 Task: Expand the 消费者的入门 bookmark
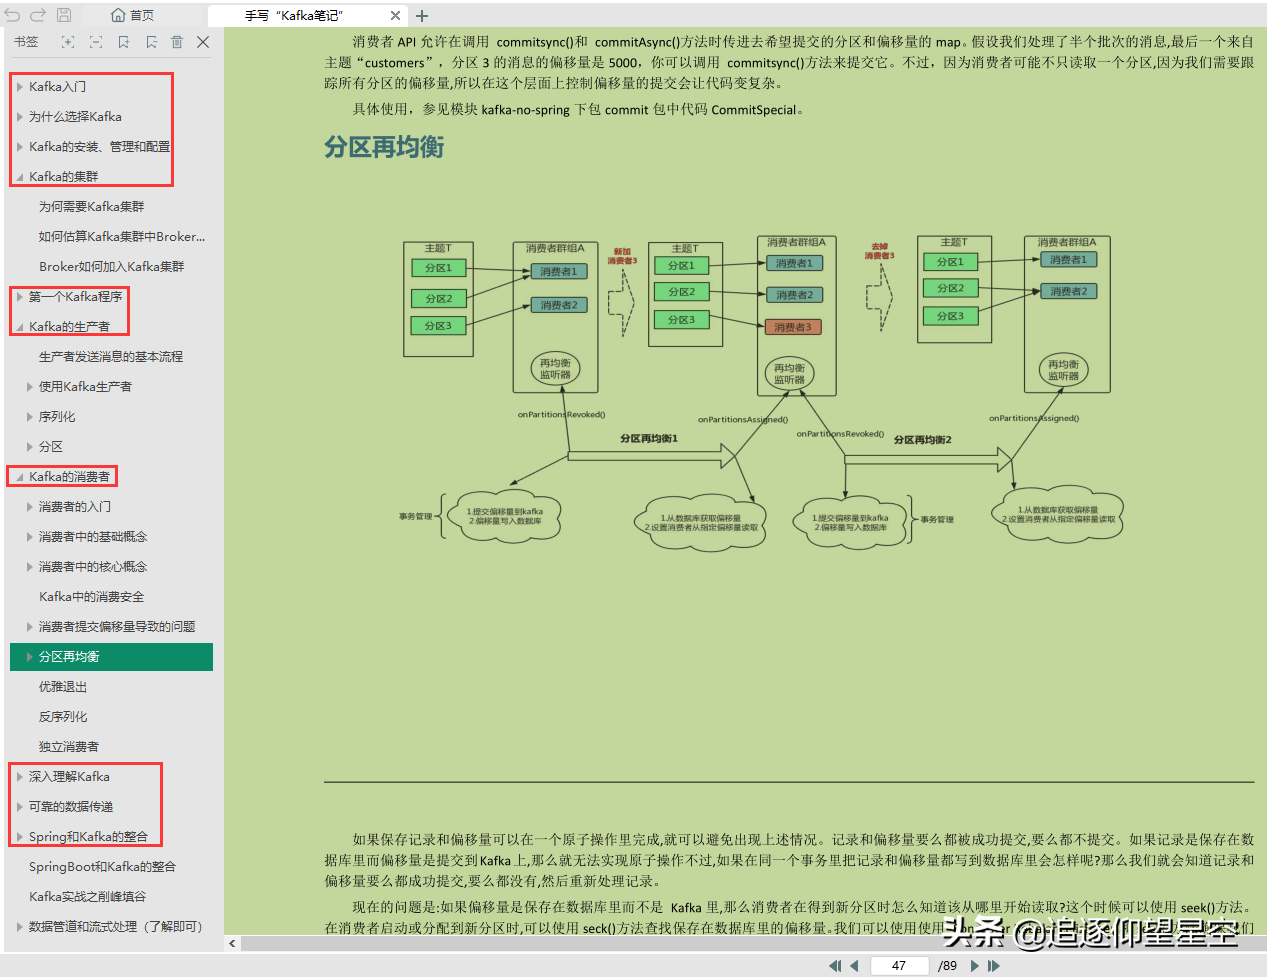tap(30, 507)
